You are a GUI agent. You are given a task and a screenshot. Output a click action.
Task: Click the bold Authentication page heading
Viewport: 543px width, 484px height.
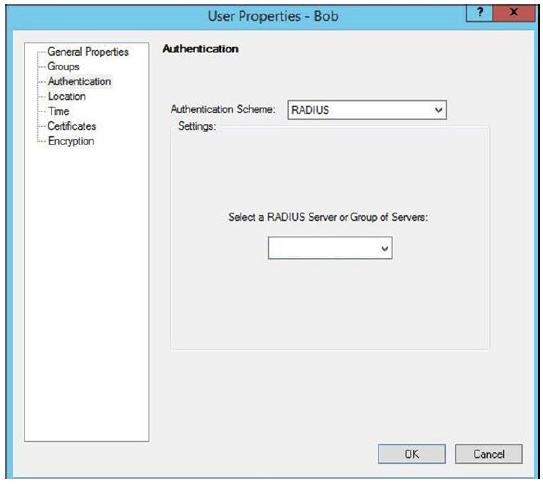(x=201, y=49)
